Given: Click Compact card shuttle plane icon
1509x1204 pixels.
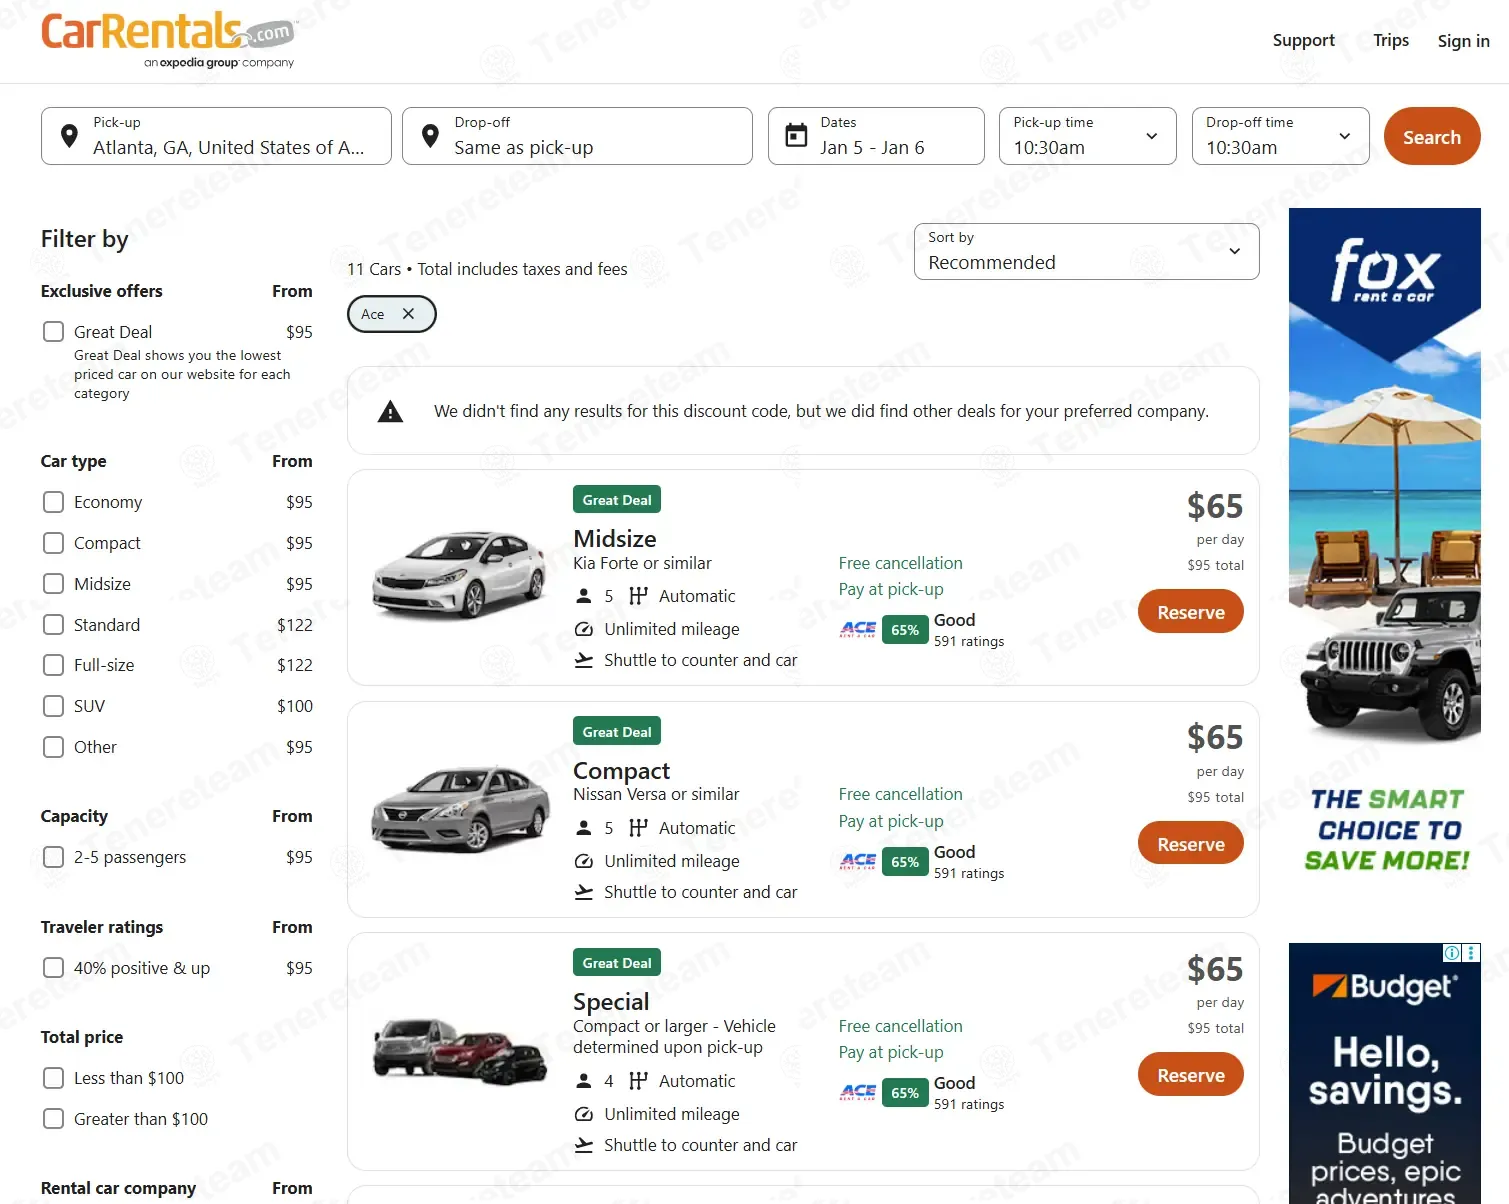Looking at the screenshot, I should point(584,892).
